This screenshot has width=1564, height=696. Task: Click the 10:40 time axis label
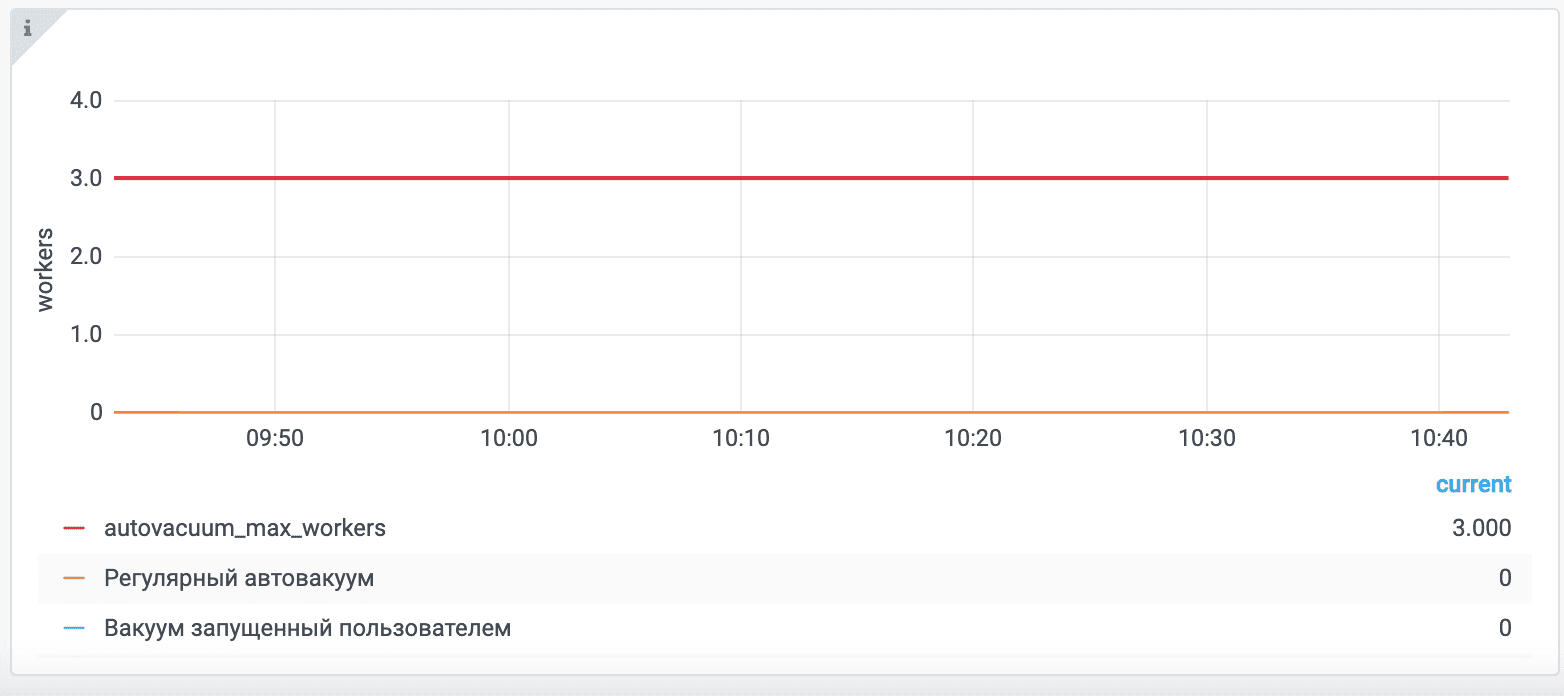click(1438, 439)
